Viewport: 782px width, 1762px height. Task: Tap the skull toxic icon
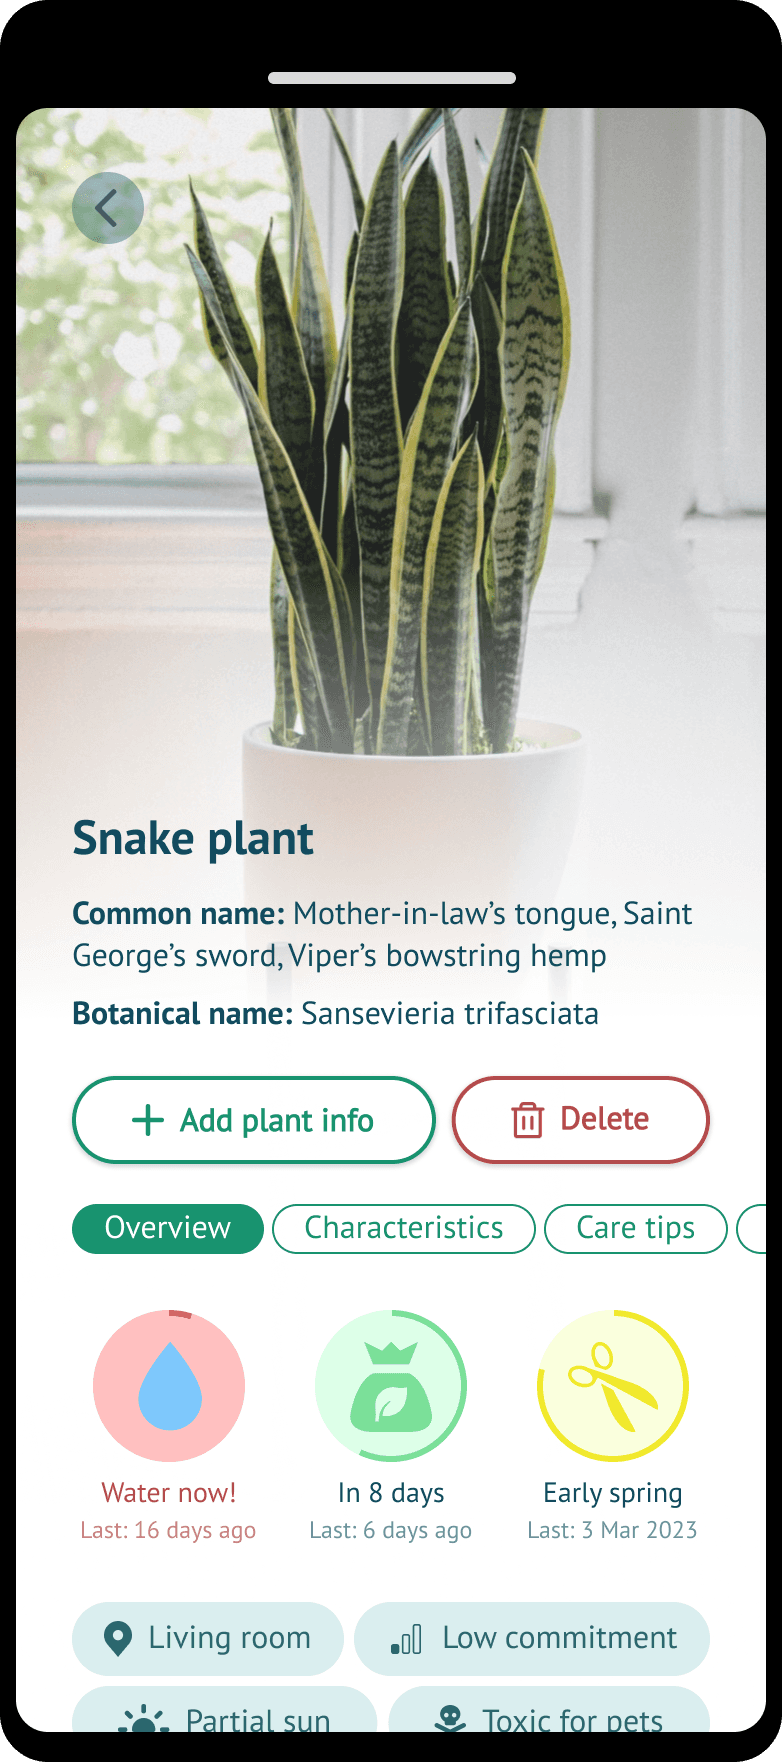click(x=451, y=1719)
